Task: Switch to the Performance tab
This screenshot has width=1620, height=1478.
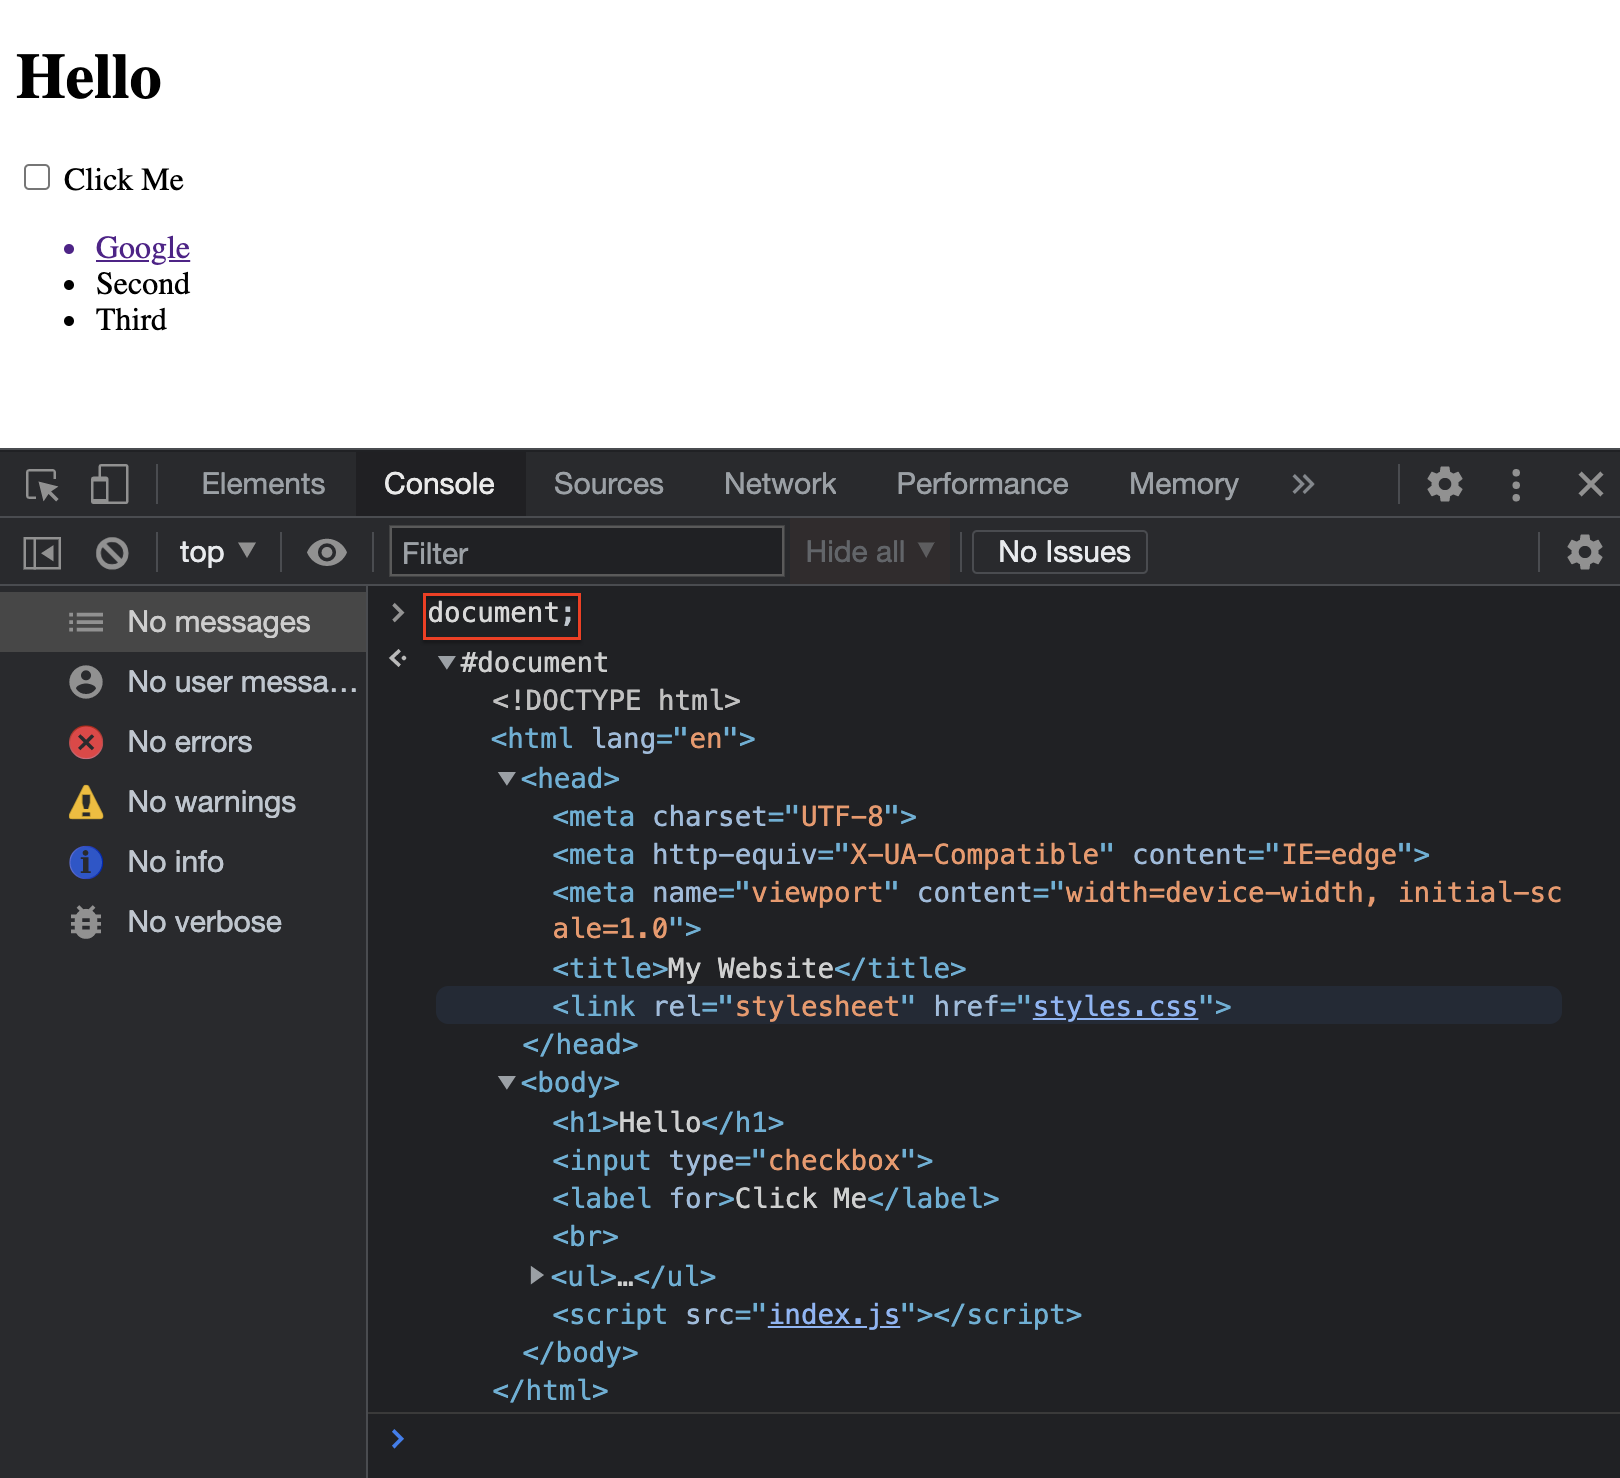Action: (x=982, y=484)
